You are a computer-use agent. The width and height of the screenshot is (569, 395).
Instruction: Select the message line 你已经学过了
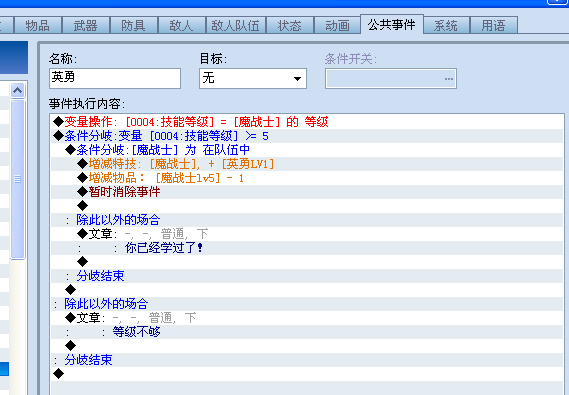coord(307,248)
